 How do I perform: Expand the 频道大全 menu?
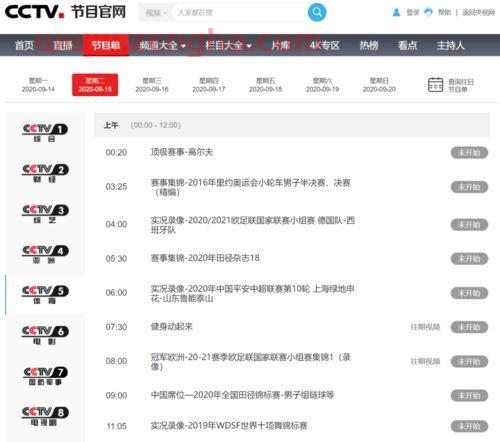click(162, 45)
